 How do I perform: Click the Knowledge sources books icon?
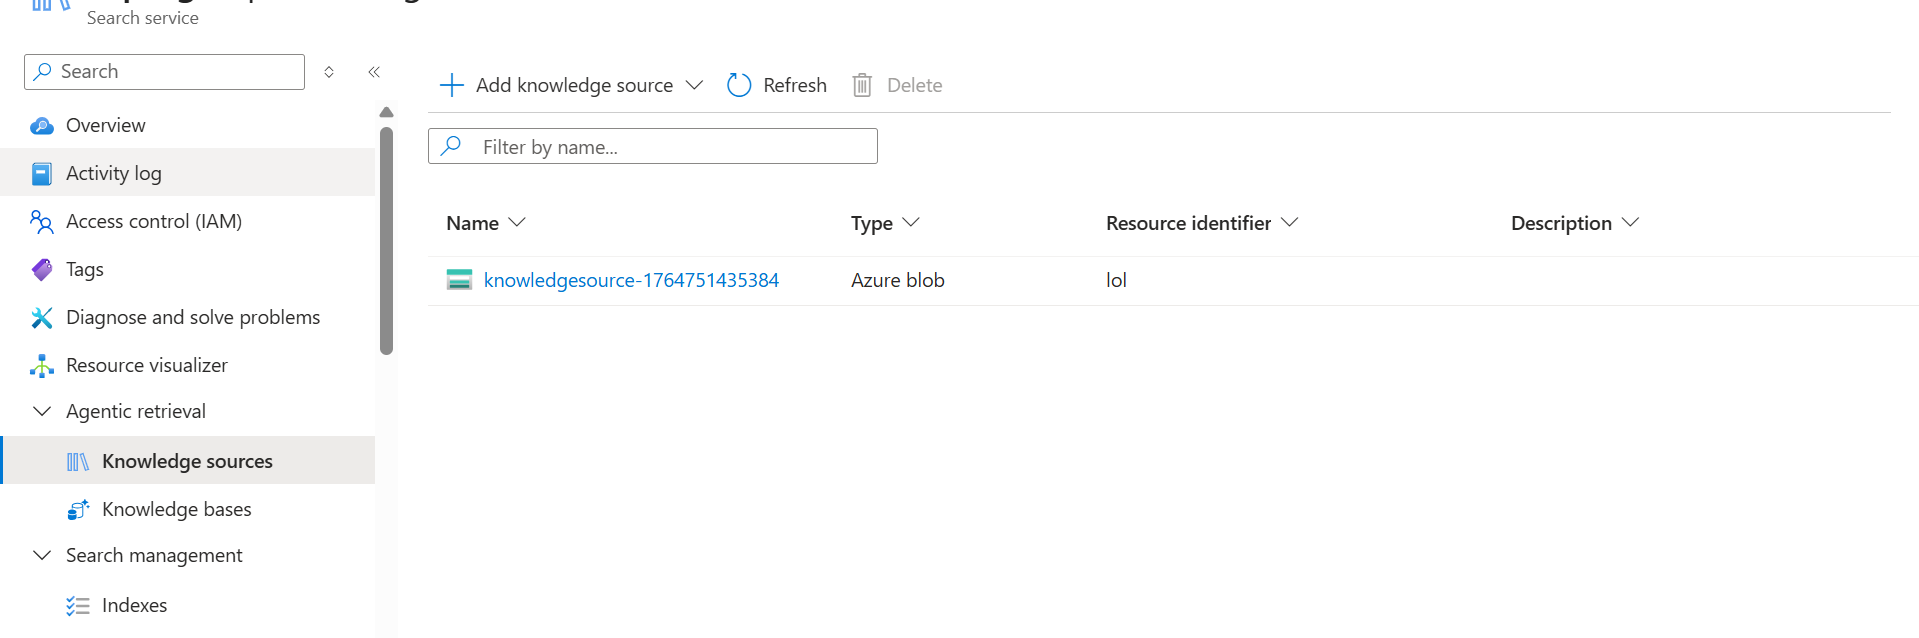(x=78, y=462)
